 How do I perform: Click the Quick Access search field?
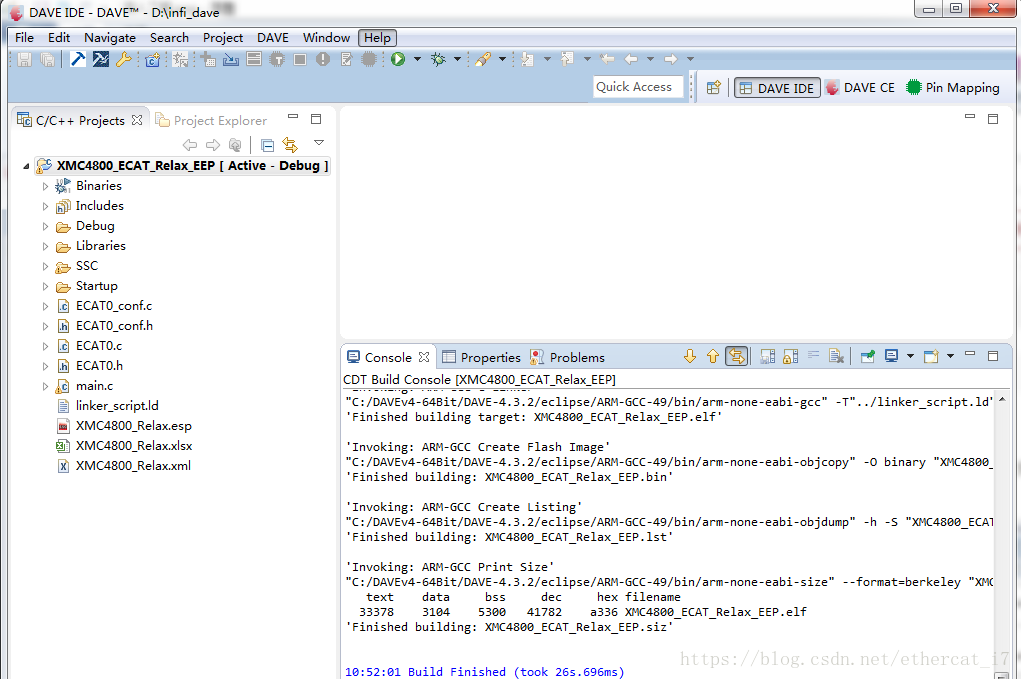(x=637, y=87)
